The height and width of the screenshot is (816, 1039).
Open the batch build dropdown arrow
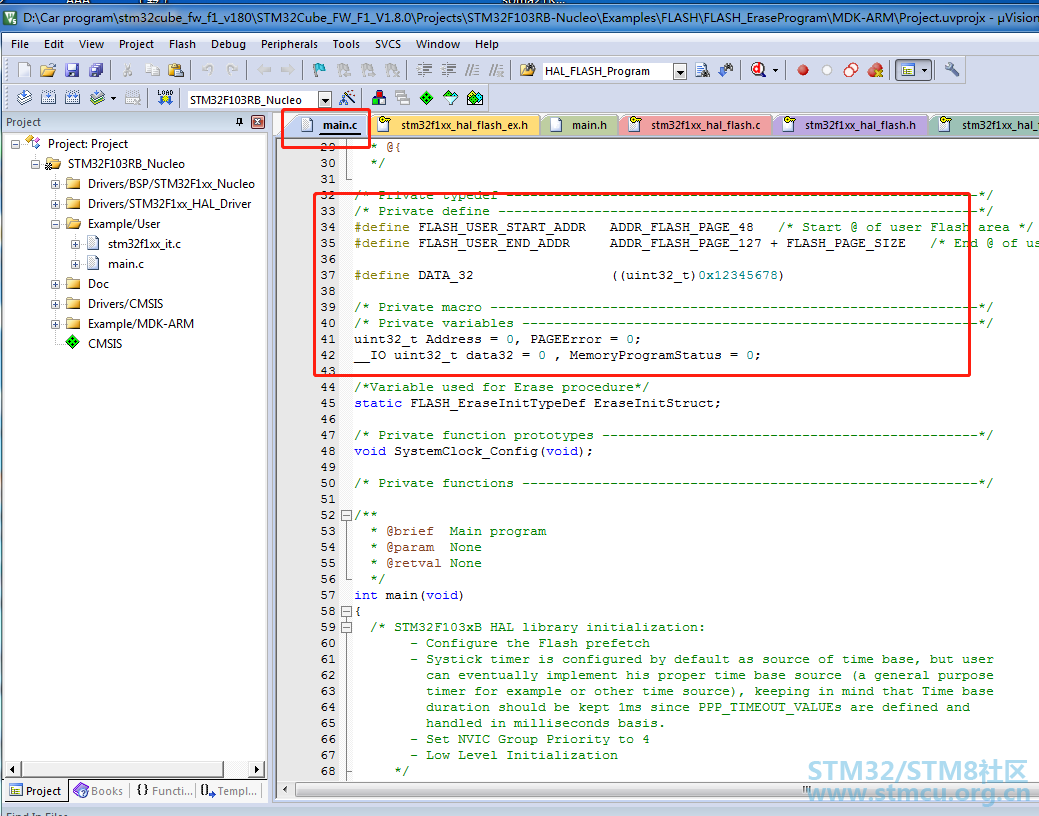[113, 98]
